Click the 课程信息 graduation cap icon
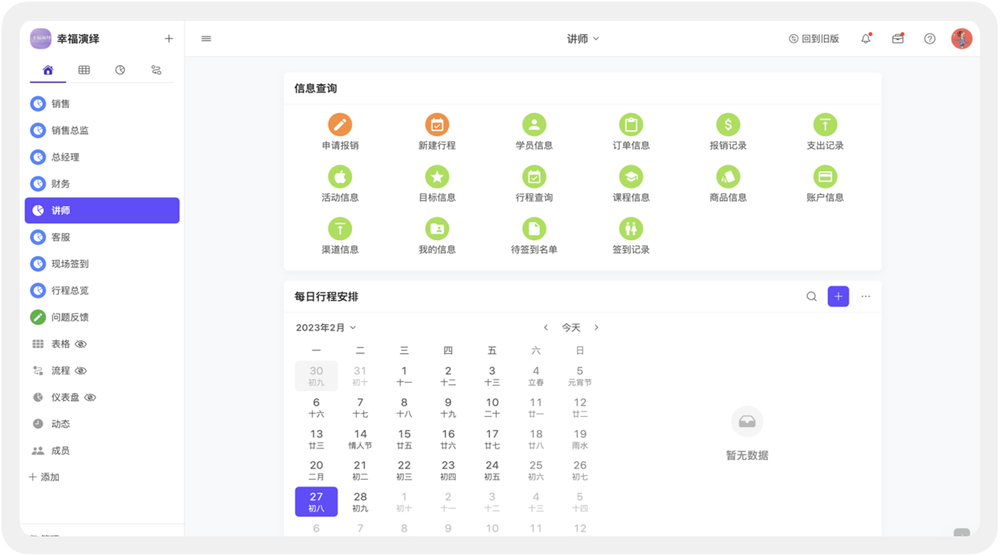 631,177
